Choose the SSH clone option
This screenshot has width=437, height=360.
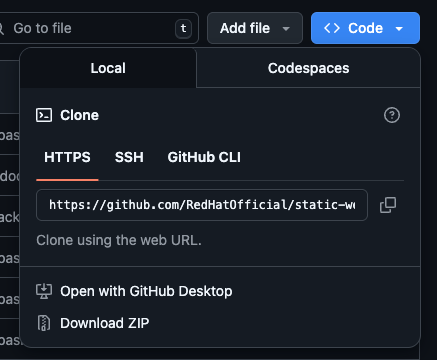coord(129,157)
